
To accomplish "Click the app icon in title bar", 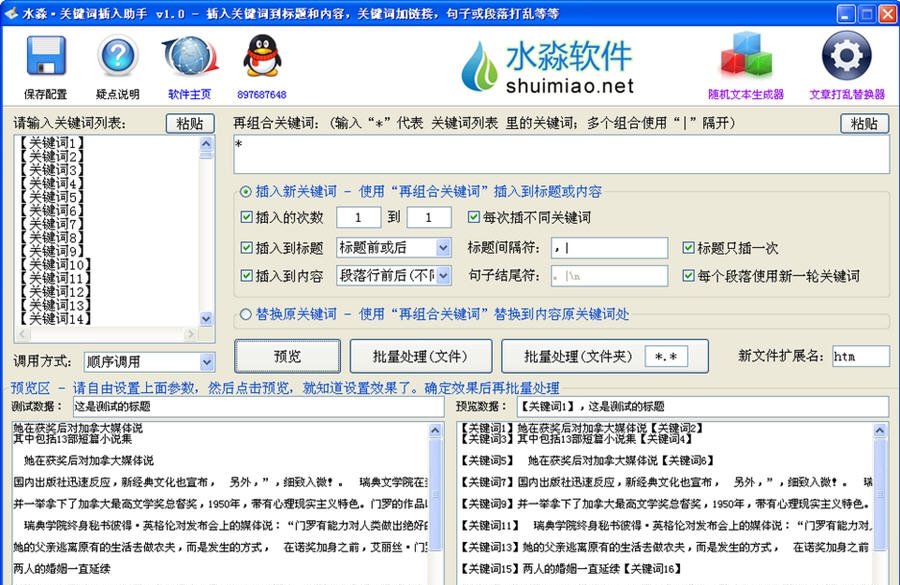I will pos(11,13).
